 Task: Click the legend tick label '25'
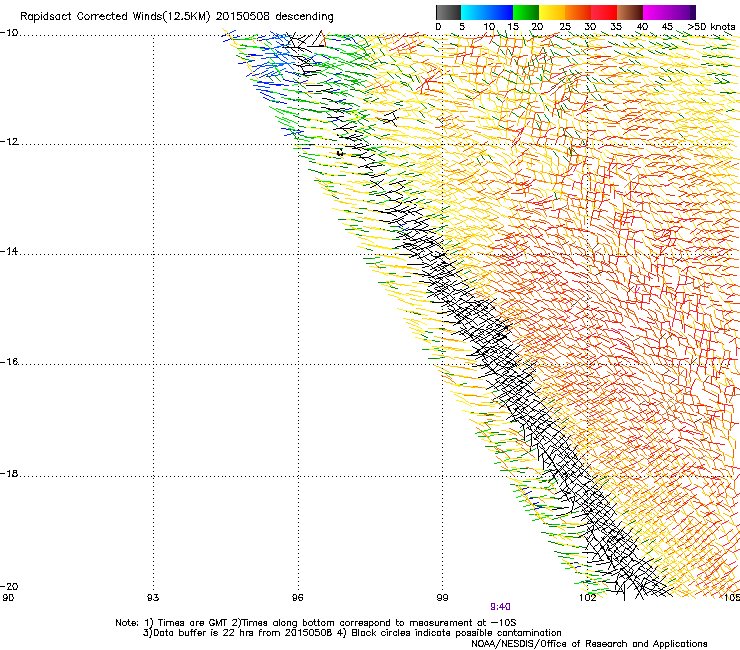click(565, 27)
